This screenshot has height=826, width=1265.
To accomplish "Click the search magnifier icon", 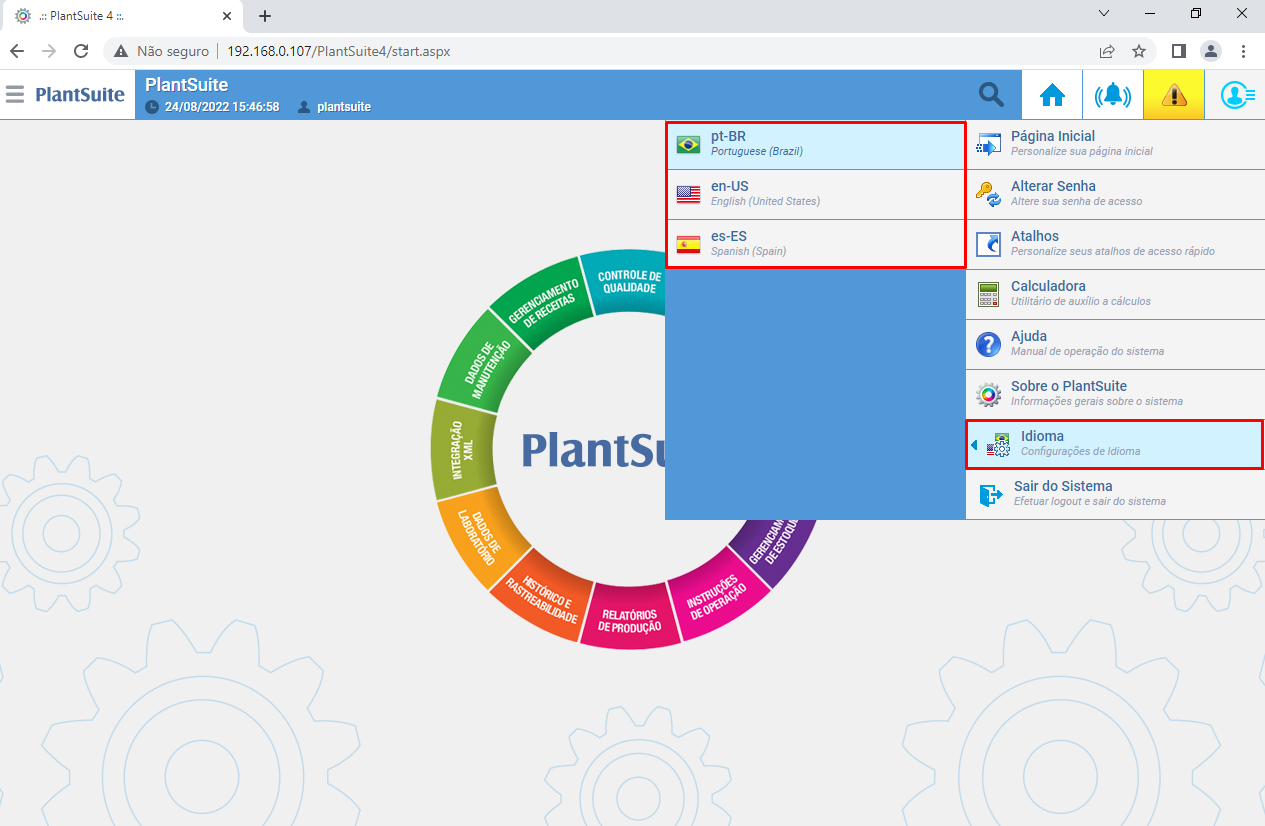I will 991,95.
